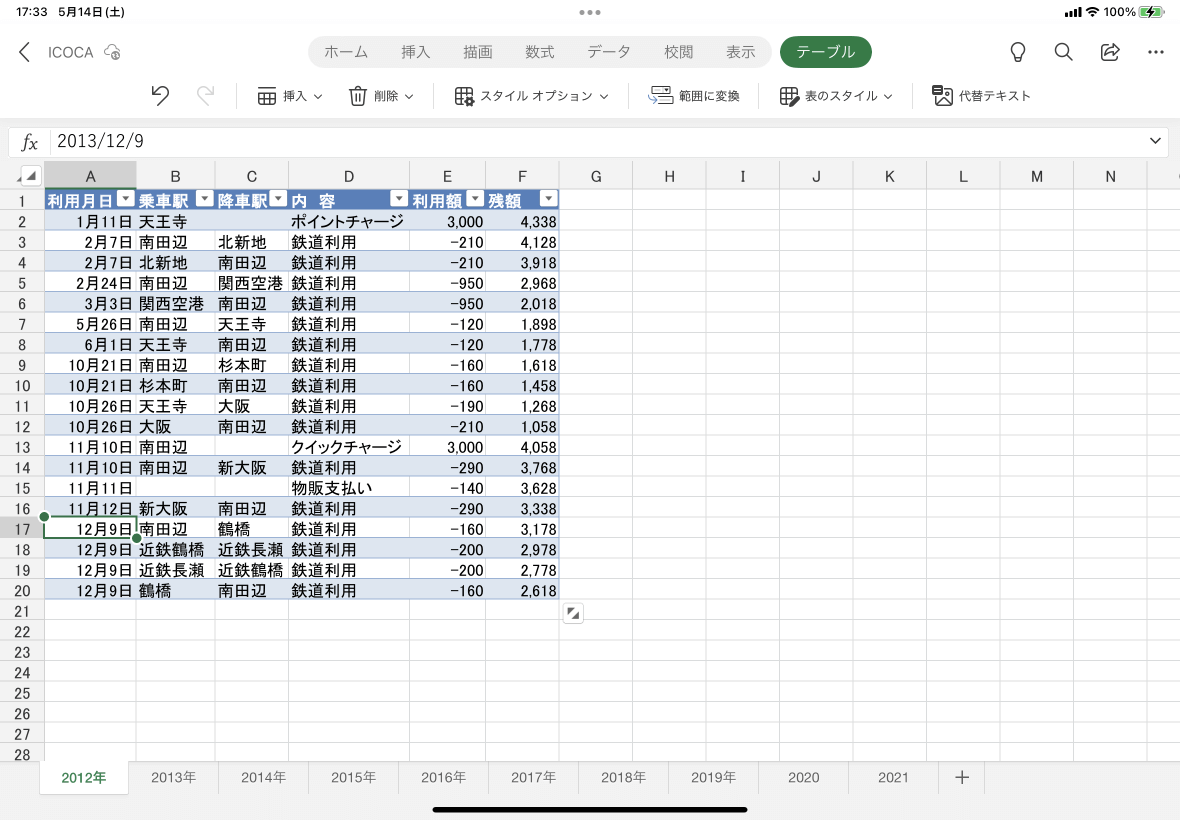Select cell 物販支払い

click(348, 487)
